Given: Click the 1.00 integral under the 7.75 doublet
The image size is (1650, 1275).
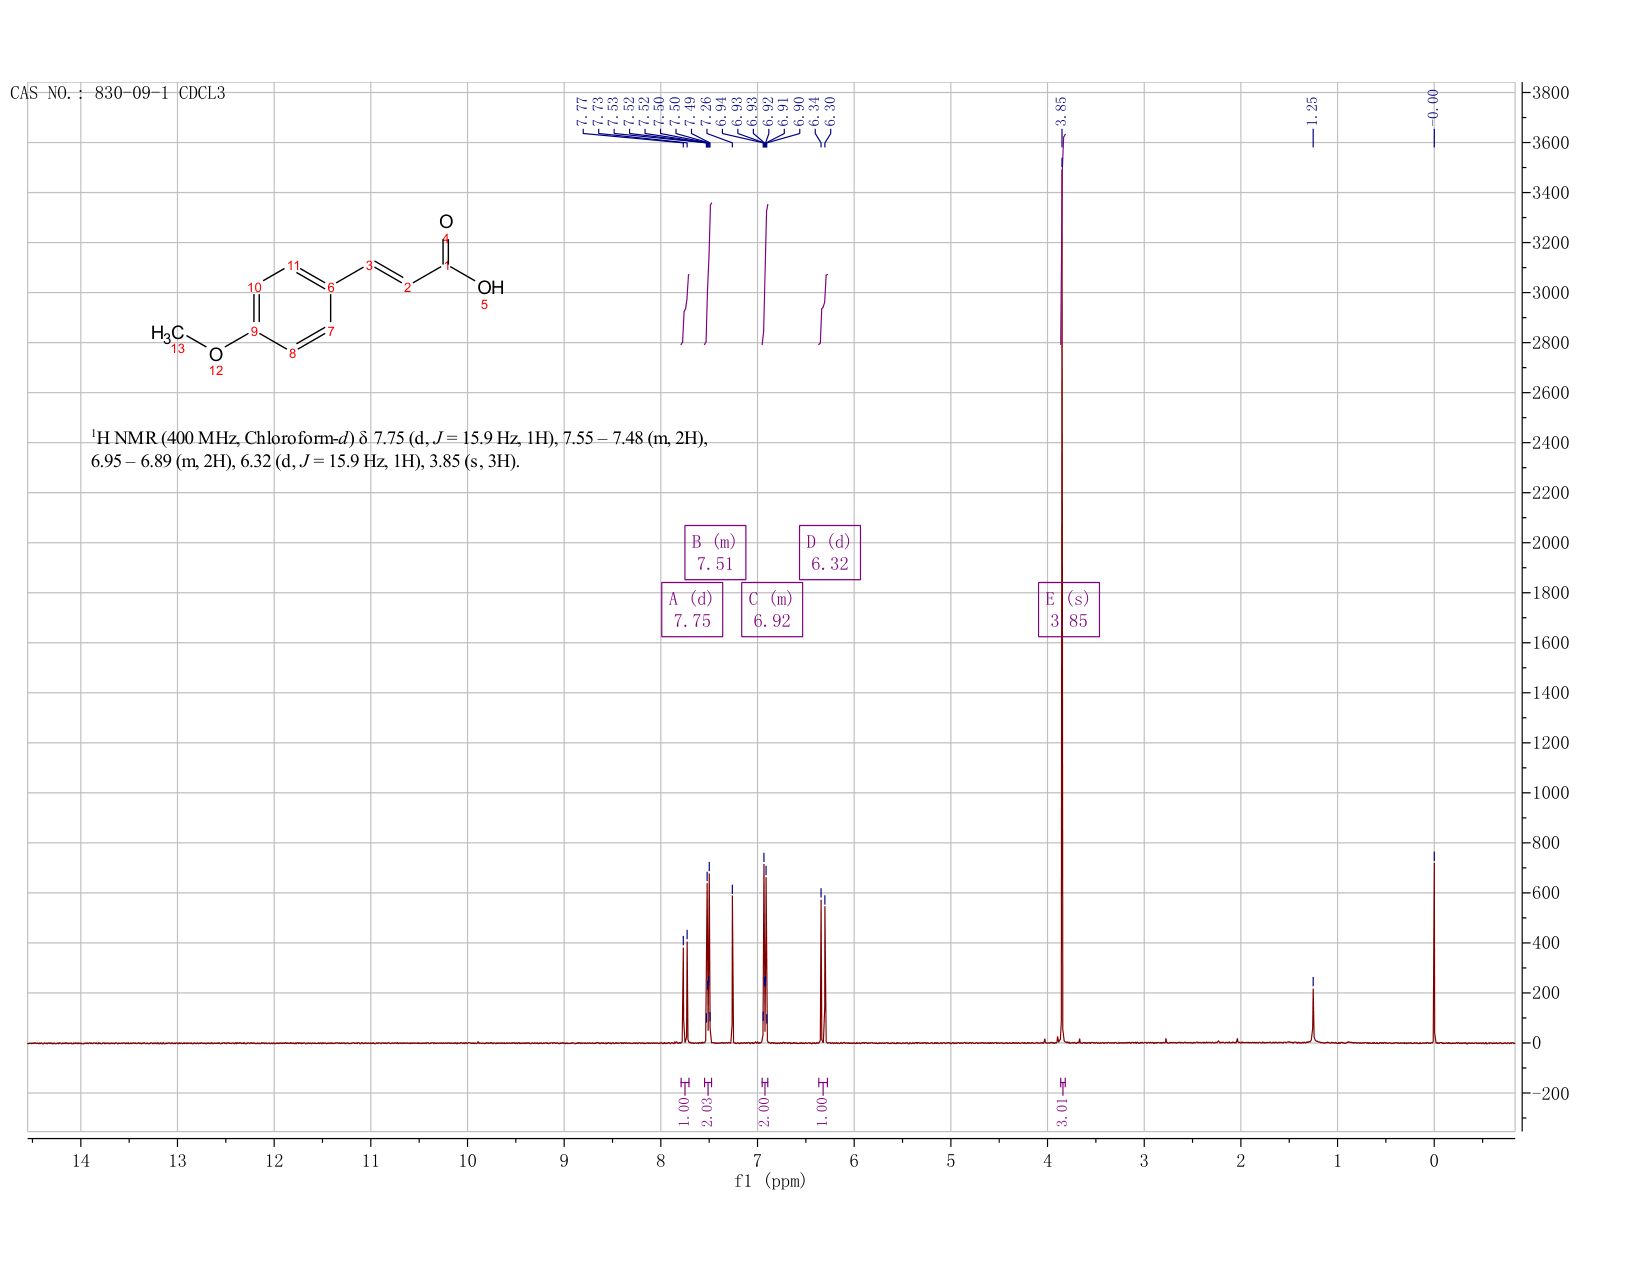Looking at the screenshot, I should [684, 1112].
